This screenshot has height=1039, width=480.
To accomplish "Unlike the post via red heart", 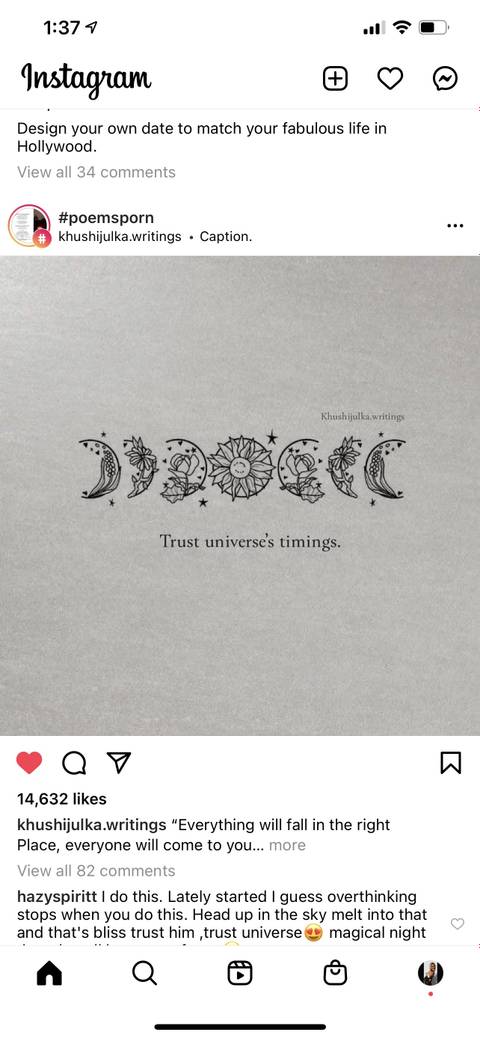I will click(29, 763).
